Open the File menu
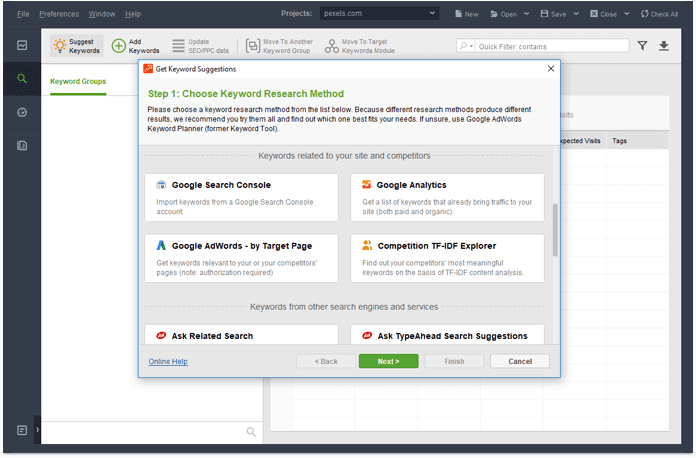 (x=23, y=14)
